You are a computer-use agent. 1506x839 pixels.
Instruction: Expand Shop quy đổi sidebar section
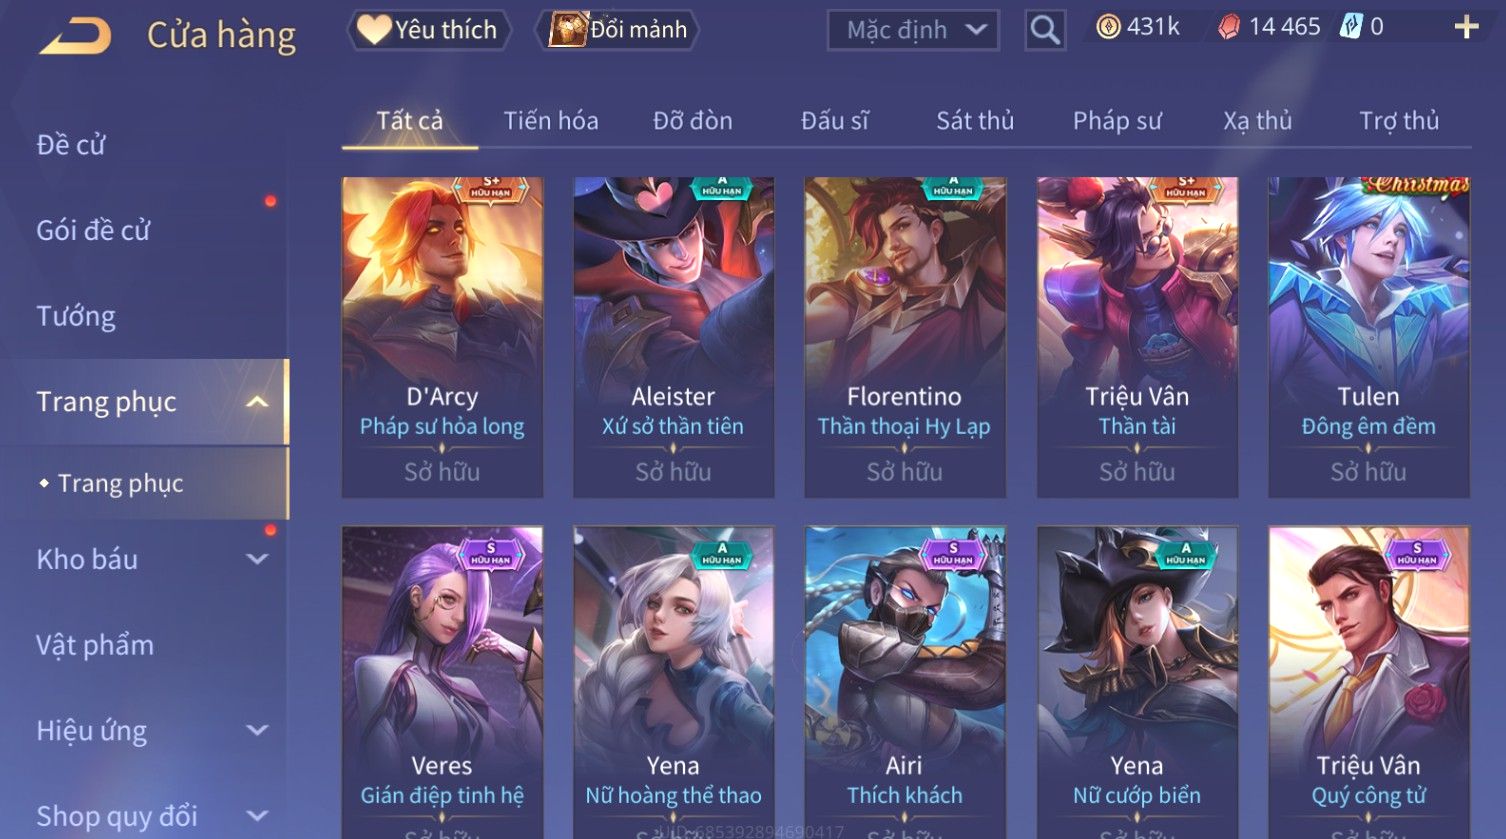pyautogui.click(x=257, y=816)
